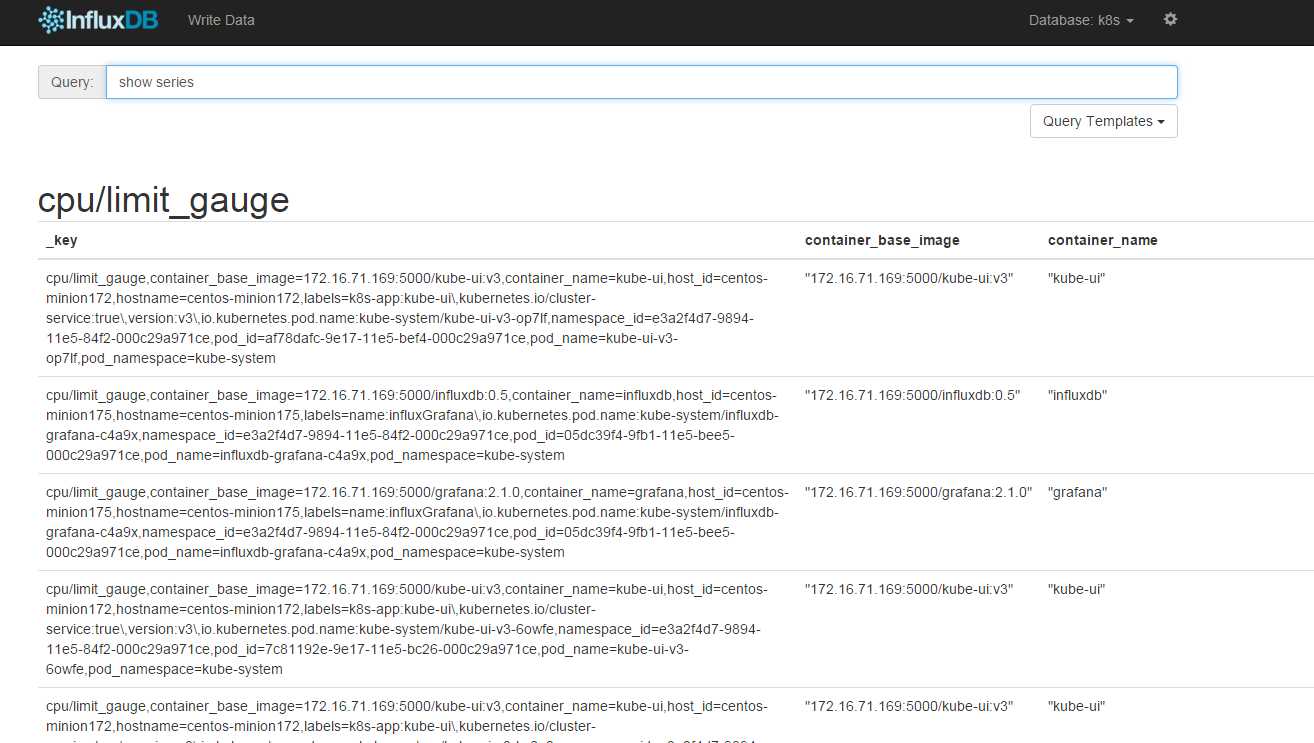Screen dimensions: 1314x743
Task: Focus the query input containing 'show series'
Action: point(641,82)
